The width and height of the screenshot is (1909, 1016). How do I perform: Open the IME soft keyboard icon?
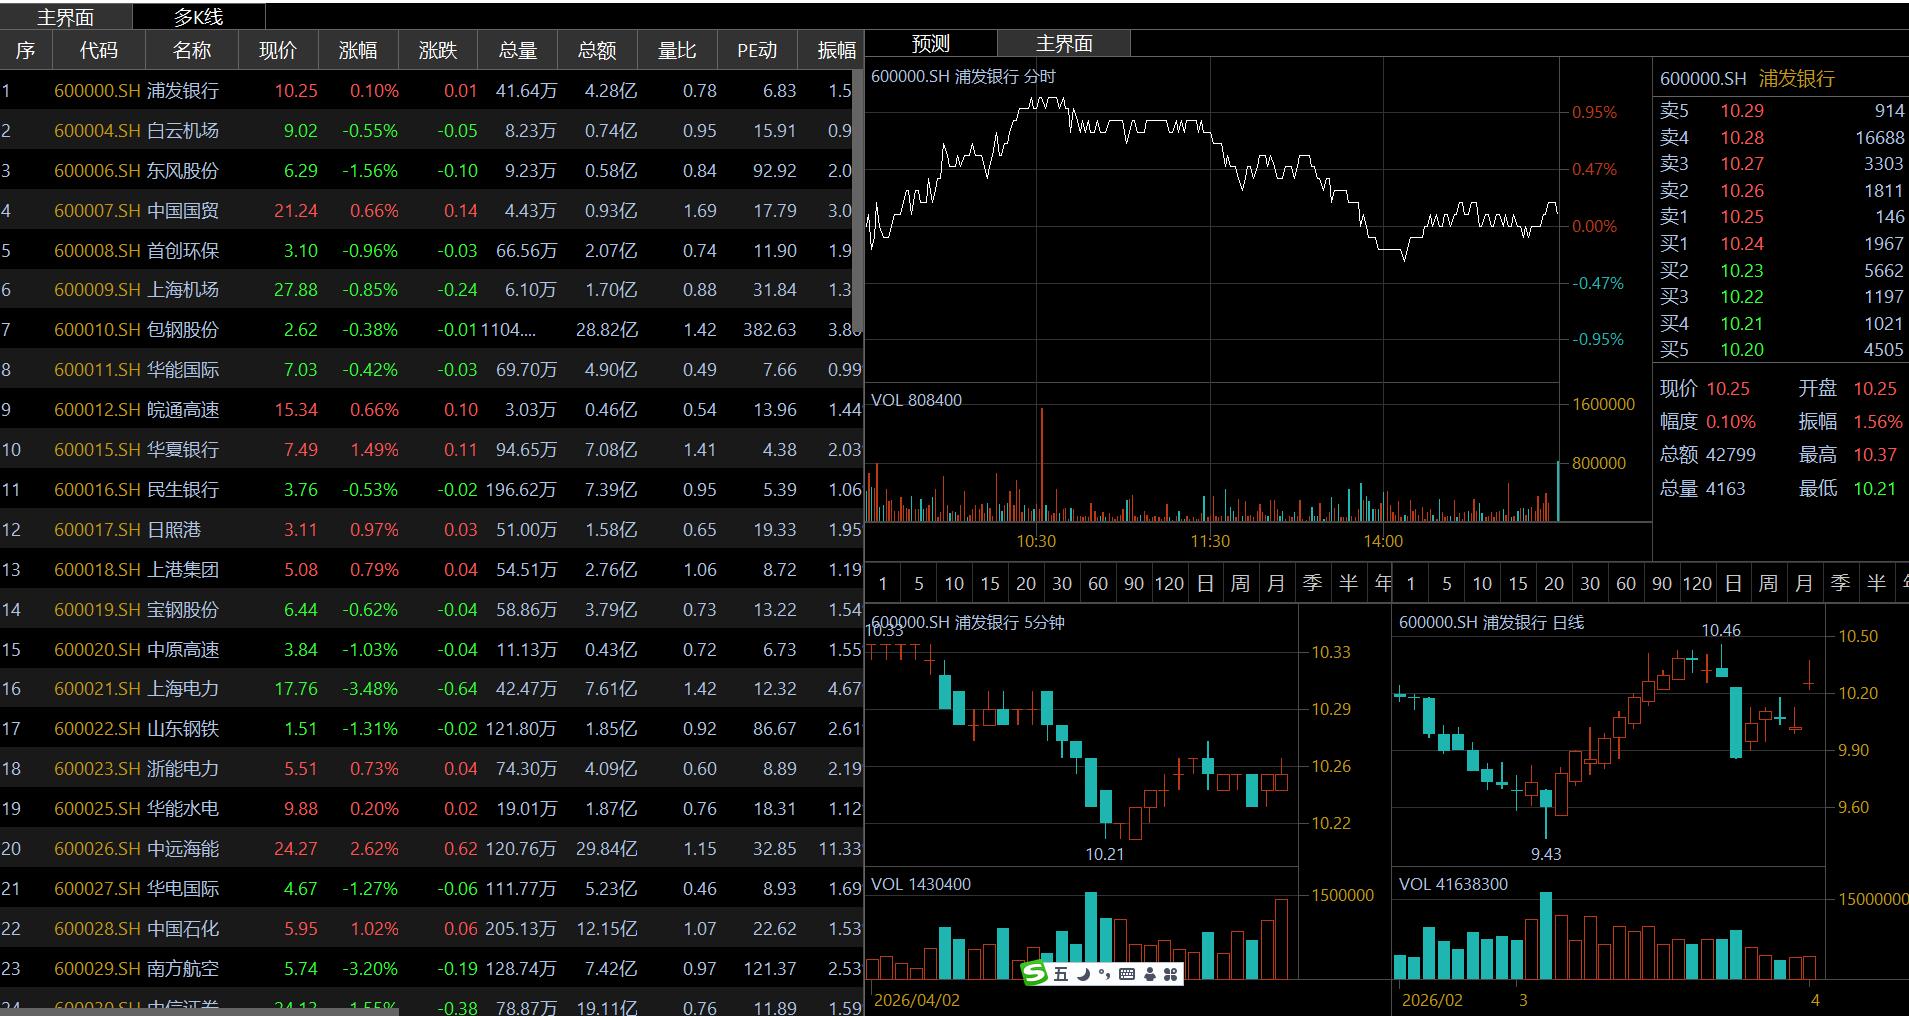(1127, 974)
